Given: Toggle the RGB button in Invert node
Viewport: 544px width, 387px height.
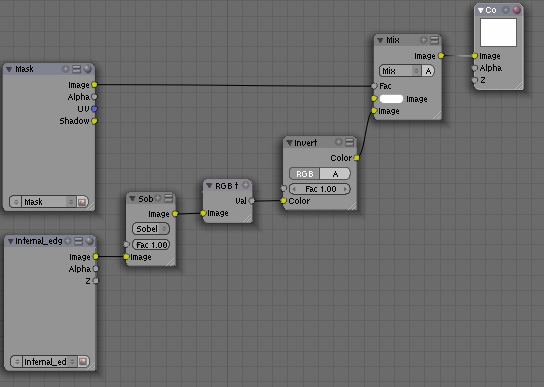Looking at the screenshot, I should coord(304,174).
